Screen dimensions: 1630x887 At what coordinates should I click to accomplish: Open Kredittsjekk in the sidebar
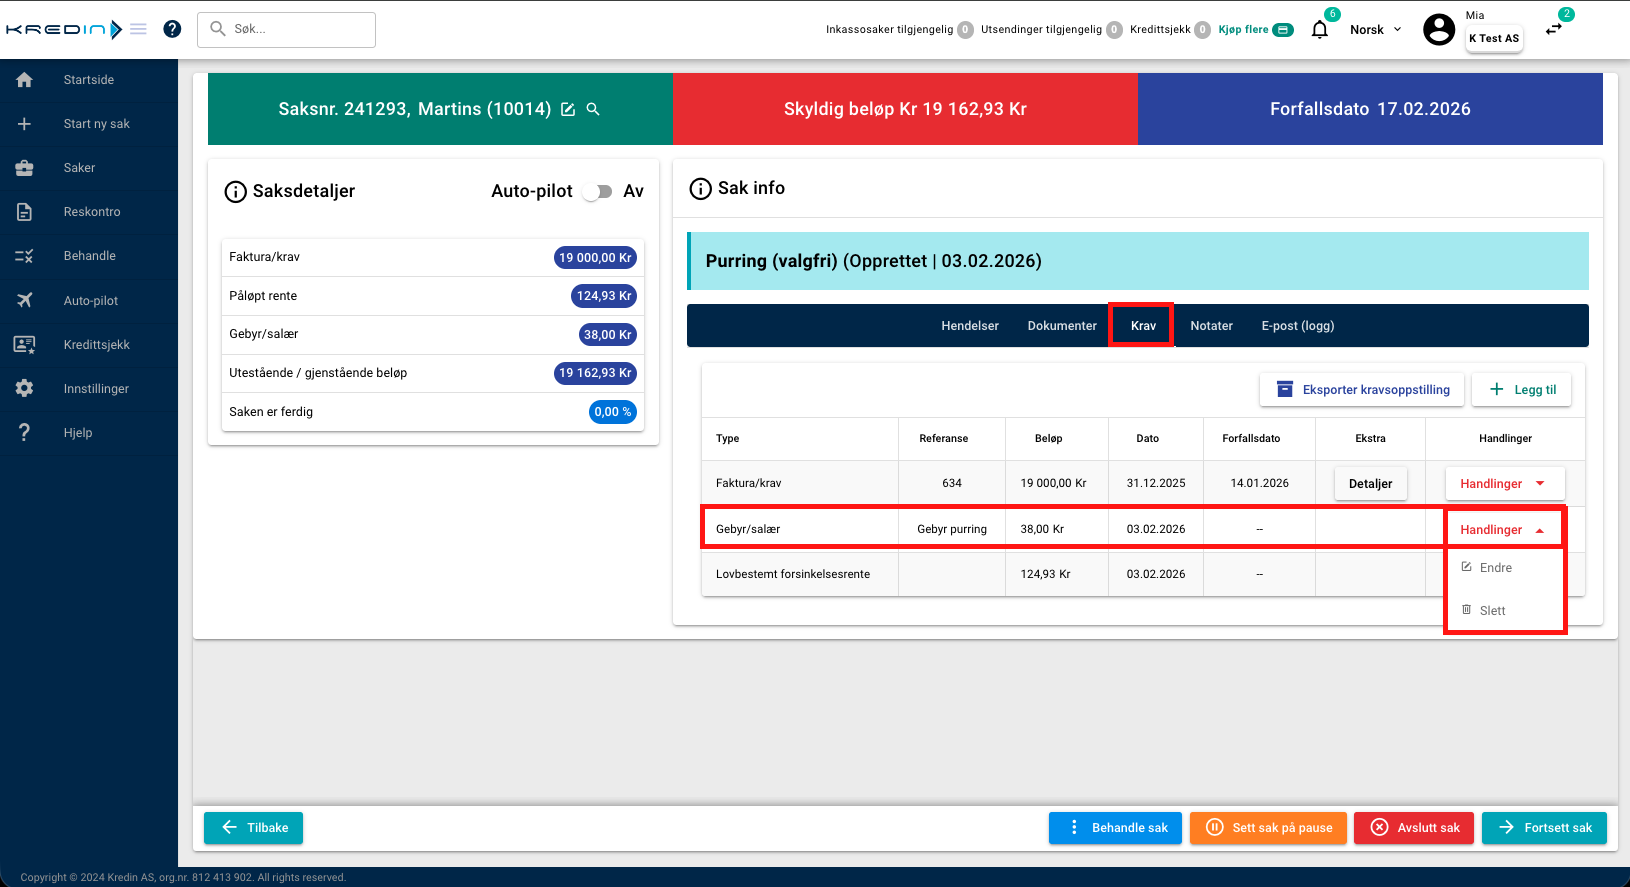[96, 344]
